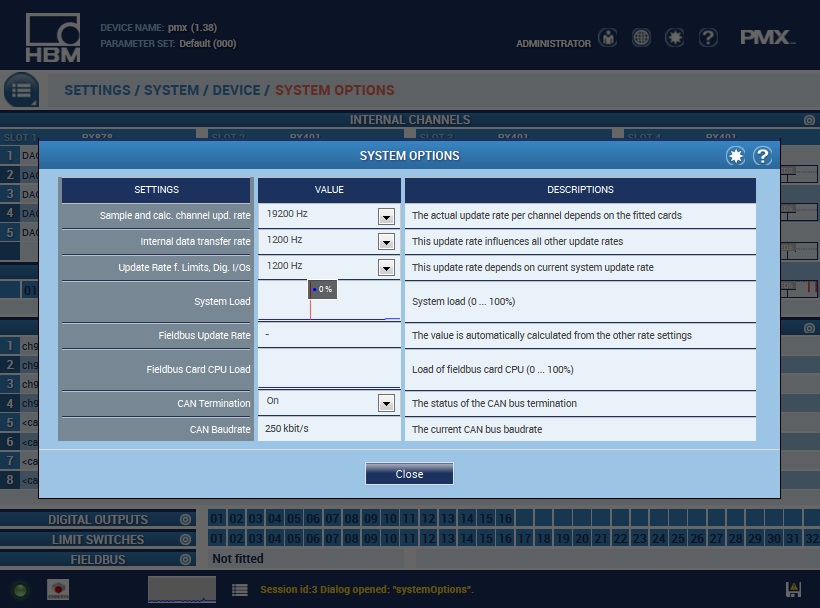820x608 pixels.
Task: Click the pmx (1.38) device name
Action: (x=192, y=27)
